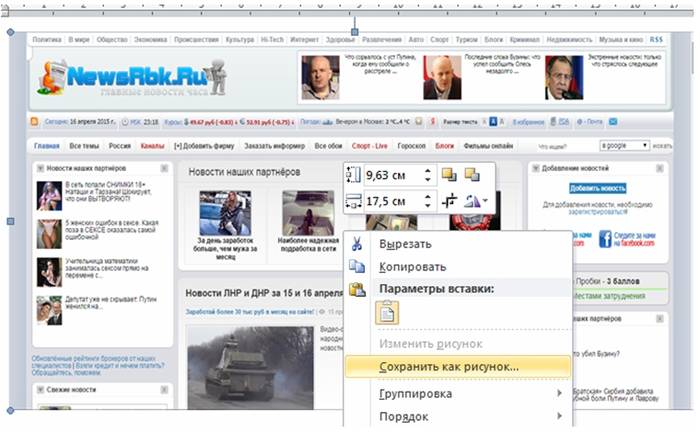Click the scissors icon next to Вырезать
Screen dimensions: 700x433
coord(358,243)
